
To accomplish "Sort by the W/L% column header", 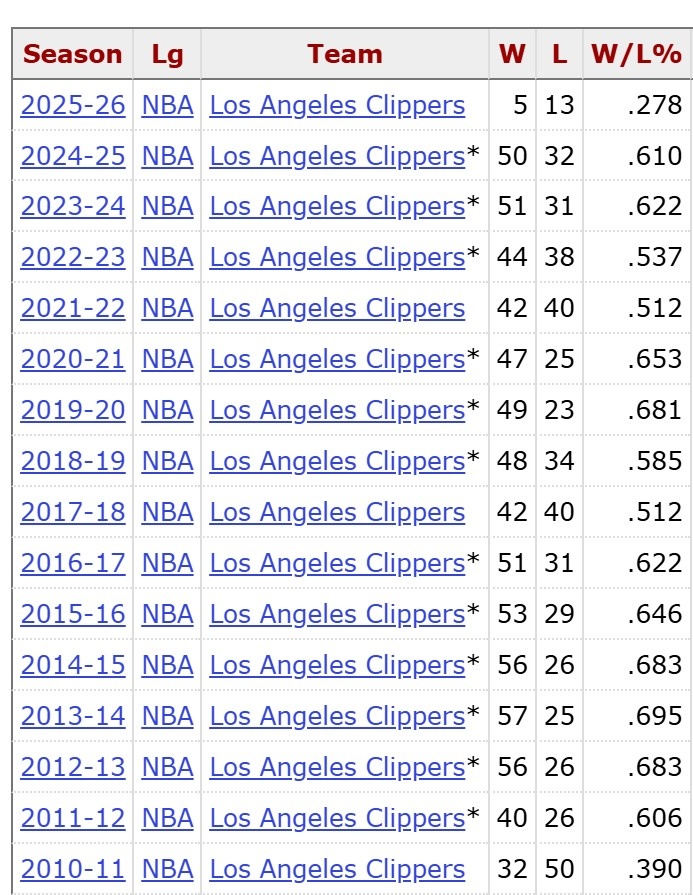I will (x=636, y=54).
